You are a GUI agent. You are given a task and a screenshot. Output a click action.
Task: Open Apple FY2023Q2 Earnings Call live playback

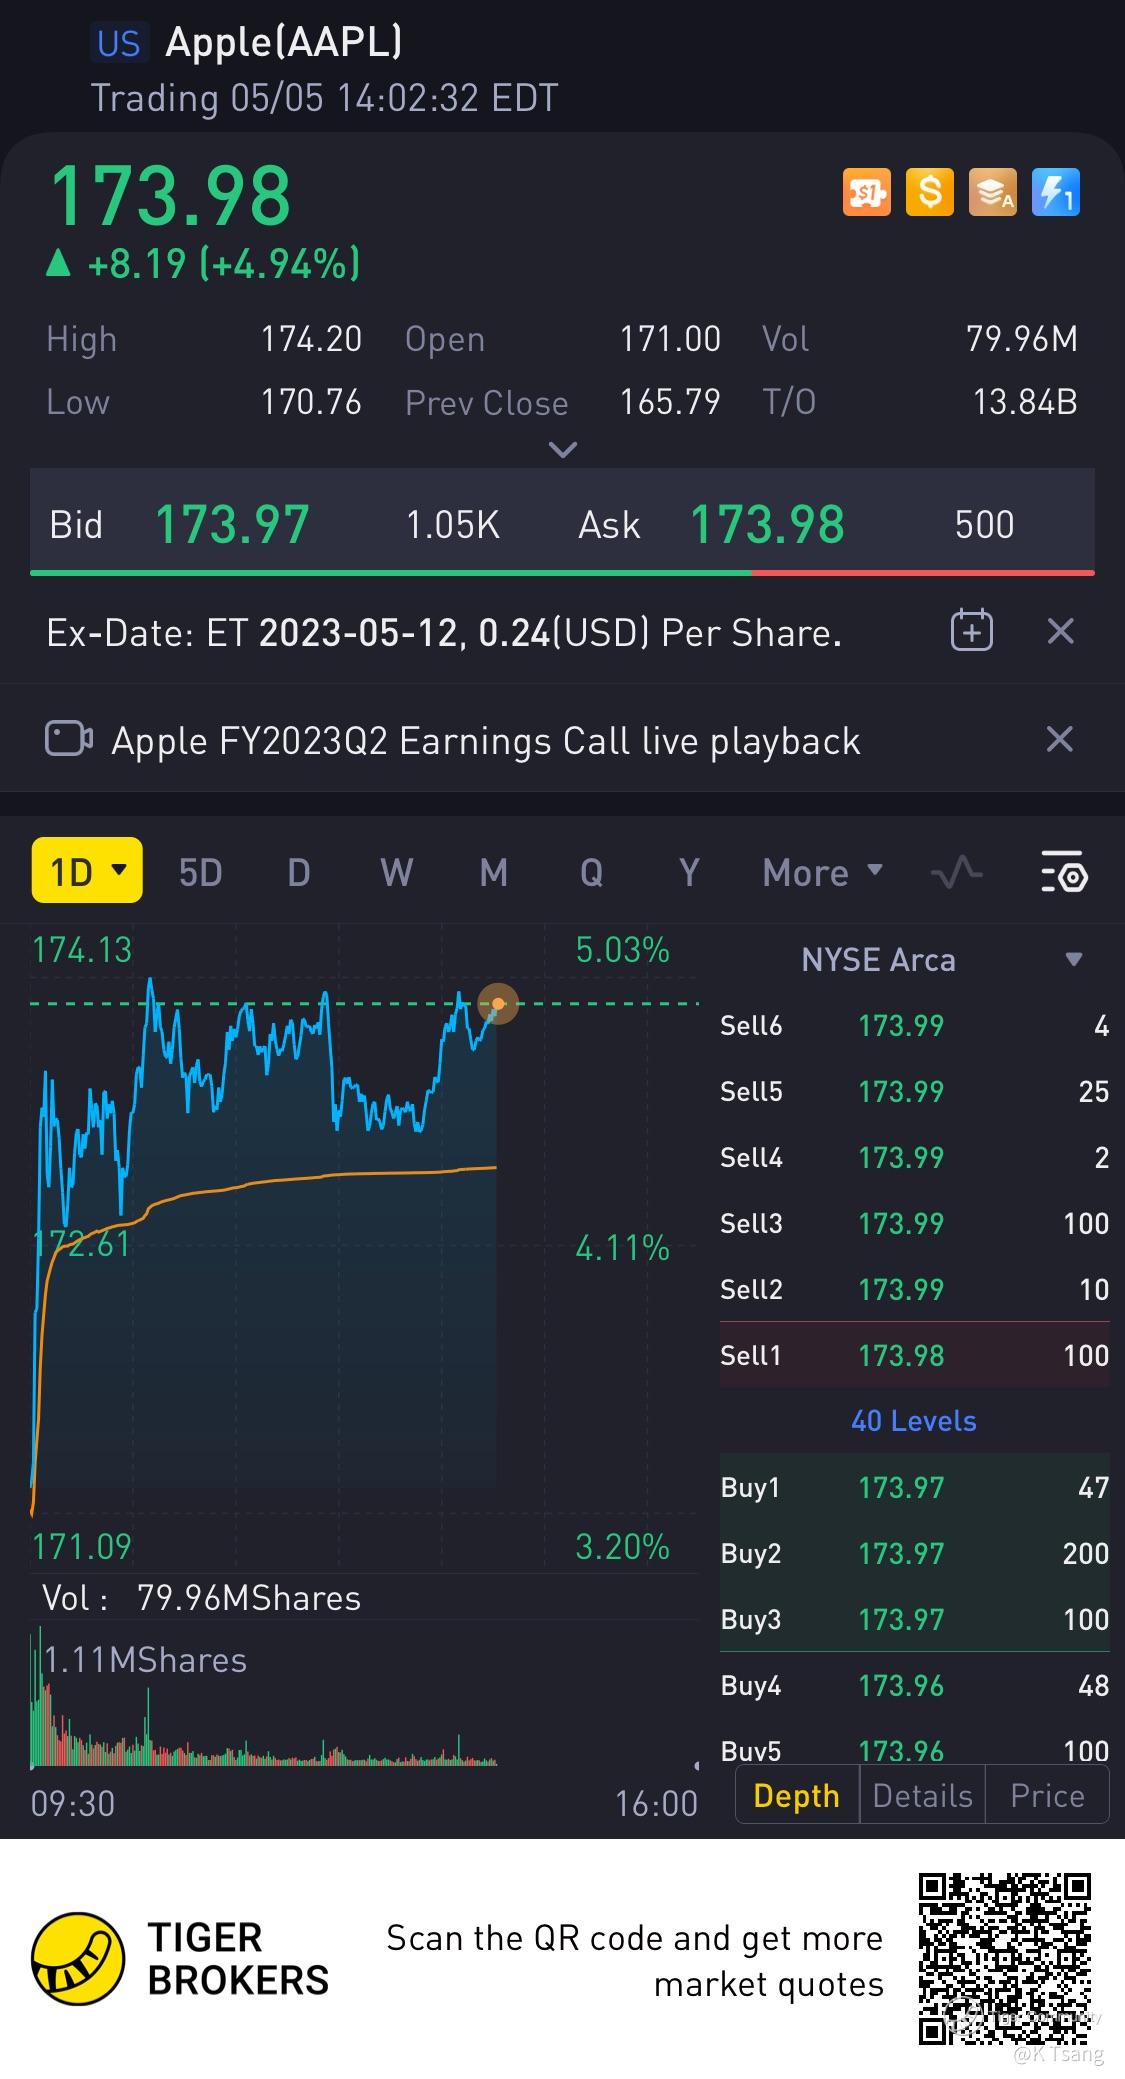(485, 741)
